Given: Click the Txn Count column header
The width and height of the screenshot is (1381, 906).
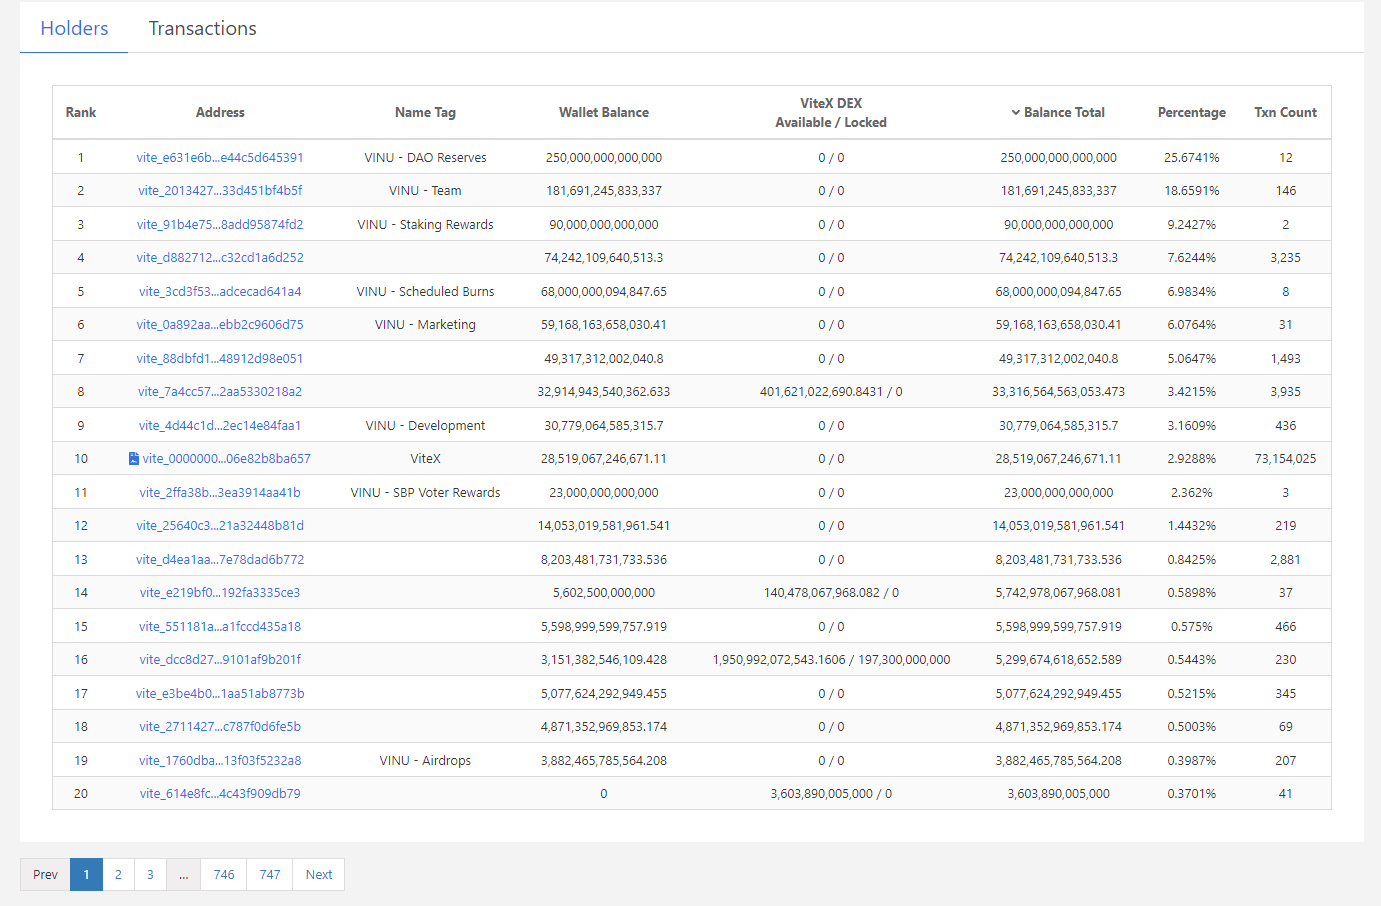Looking at the screenshot, I should pyautogui.click(x=1286, y=113).
